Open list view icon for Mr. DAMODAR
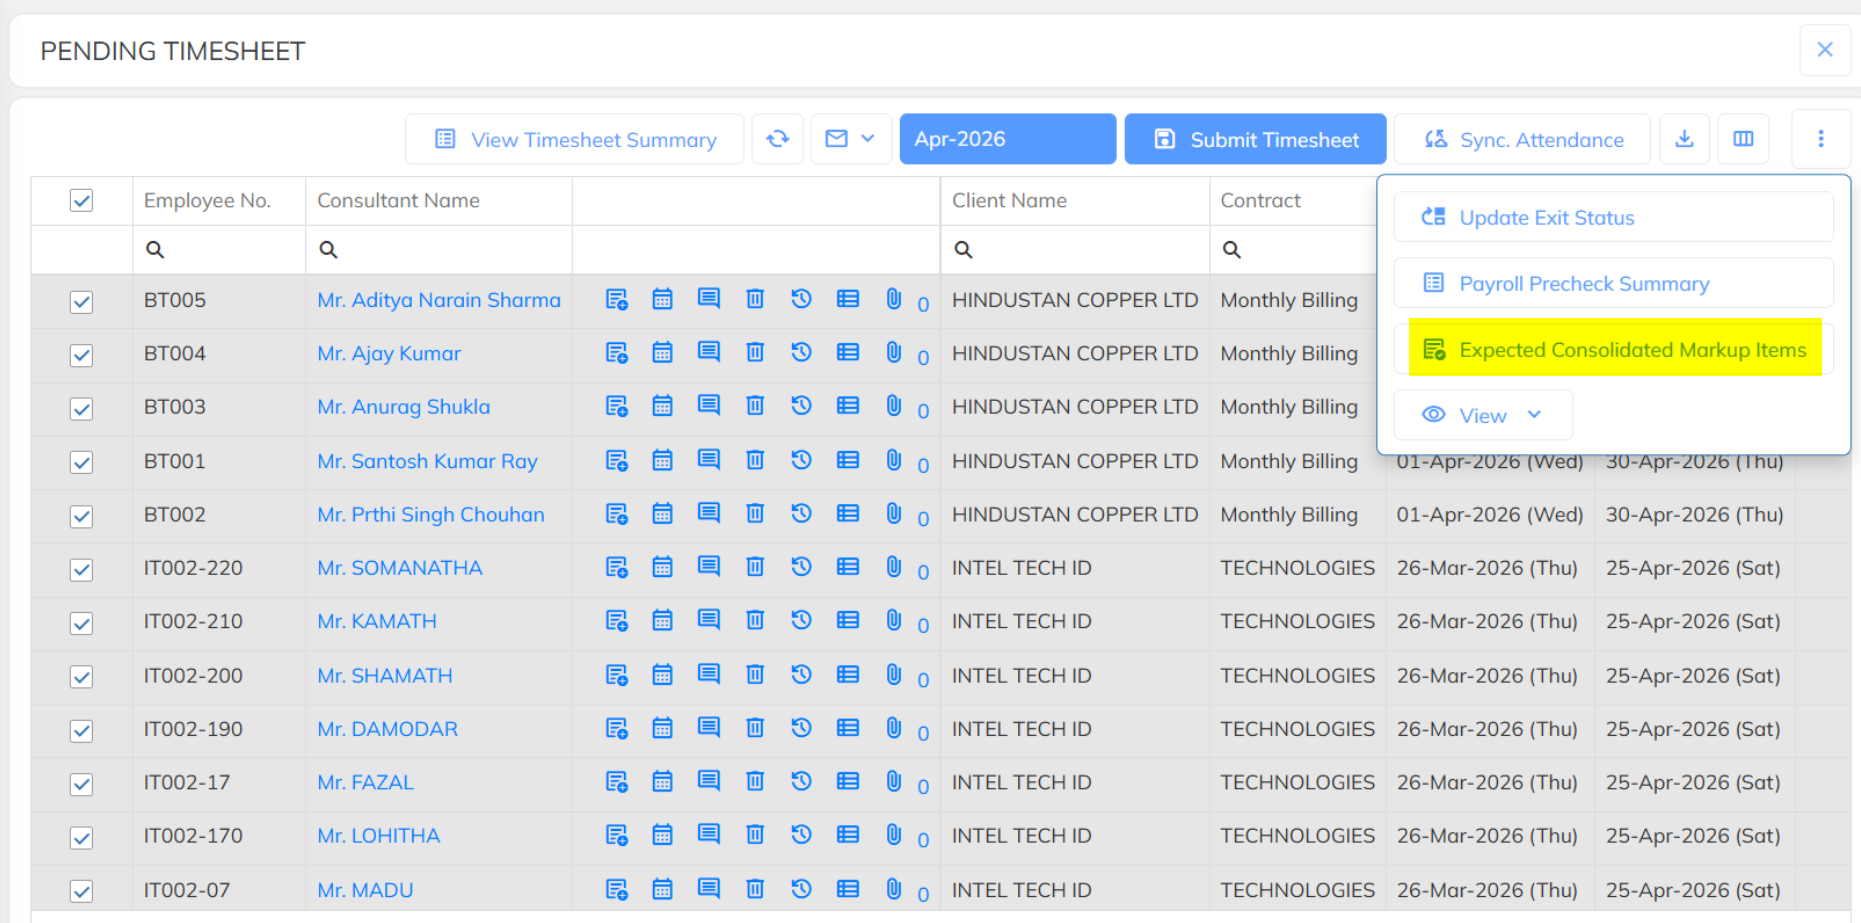Screen dimensions: 1861x923 [848, 728]
